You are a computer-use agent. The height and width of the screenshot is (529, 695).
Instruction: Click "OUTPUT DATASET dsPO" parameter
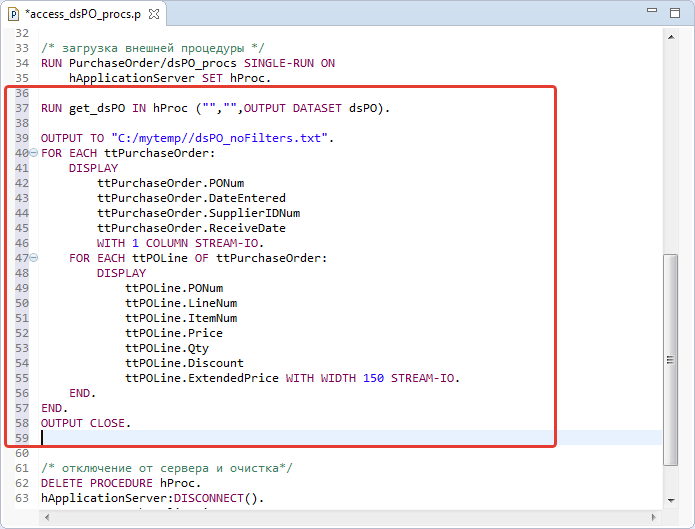pyautogui.click(x=310, y=108)
